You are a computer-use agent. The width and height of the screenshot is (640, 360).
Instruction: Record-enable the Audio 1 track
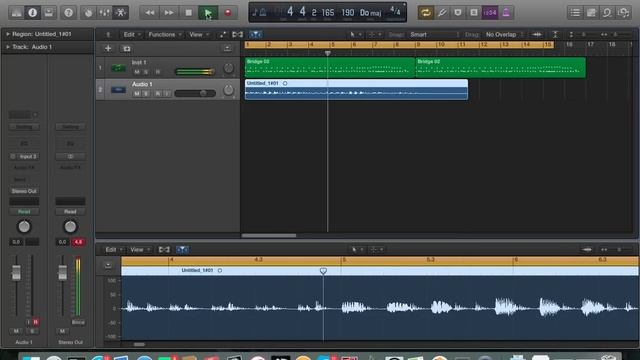[x=158, y=93]
